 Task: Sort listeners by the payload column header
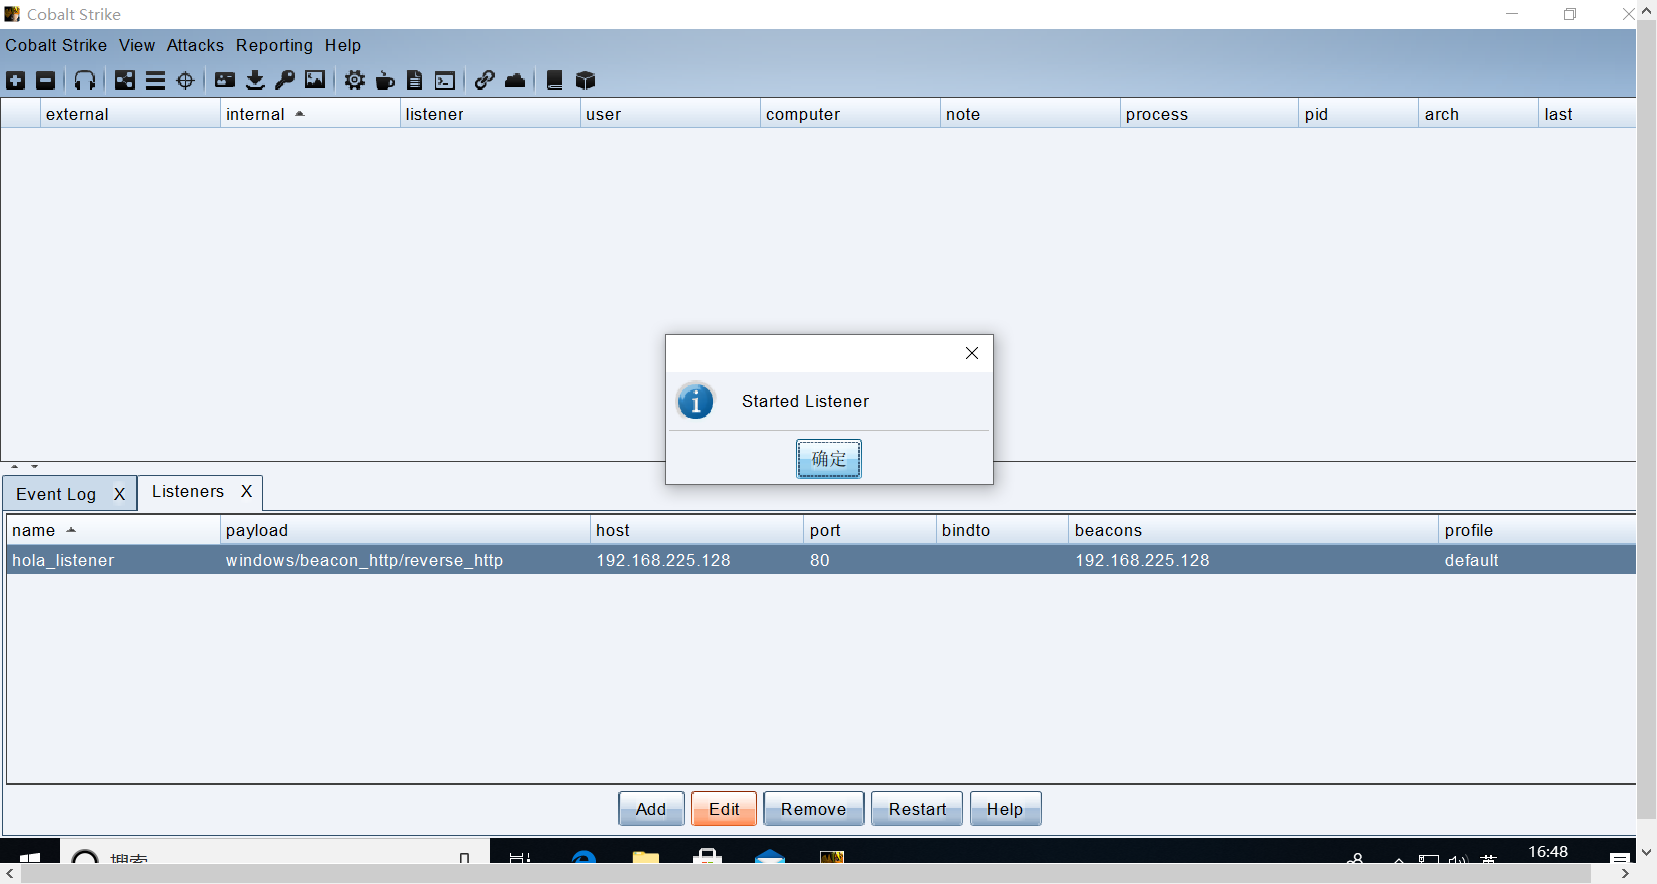(x=405, y=530)
